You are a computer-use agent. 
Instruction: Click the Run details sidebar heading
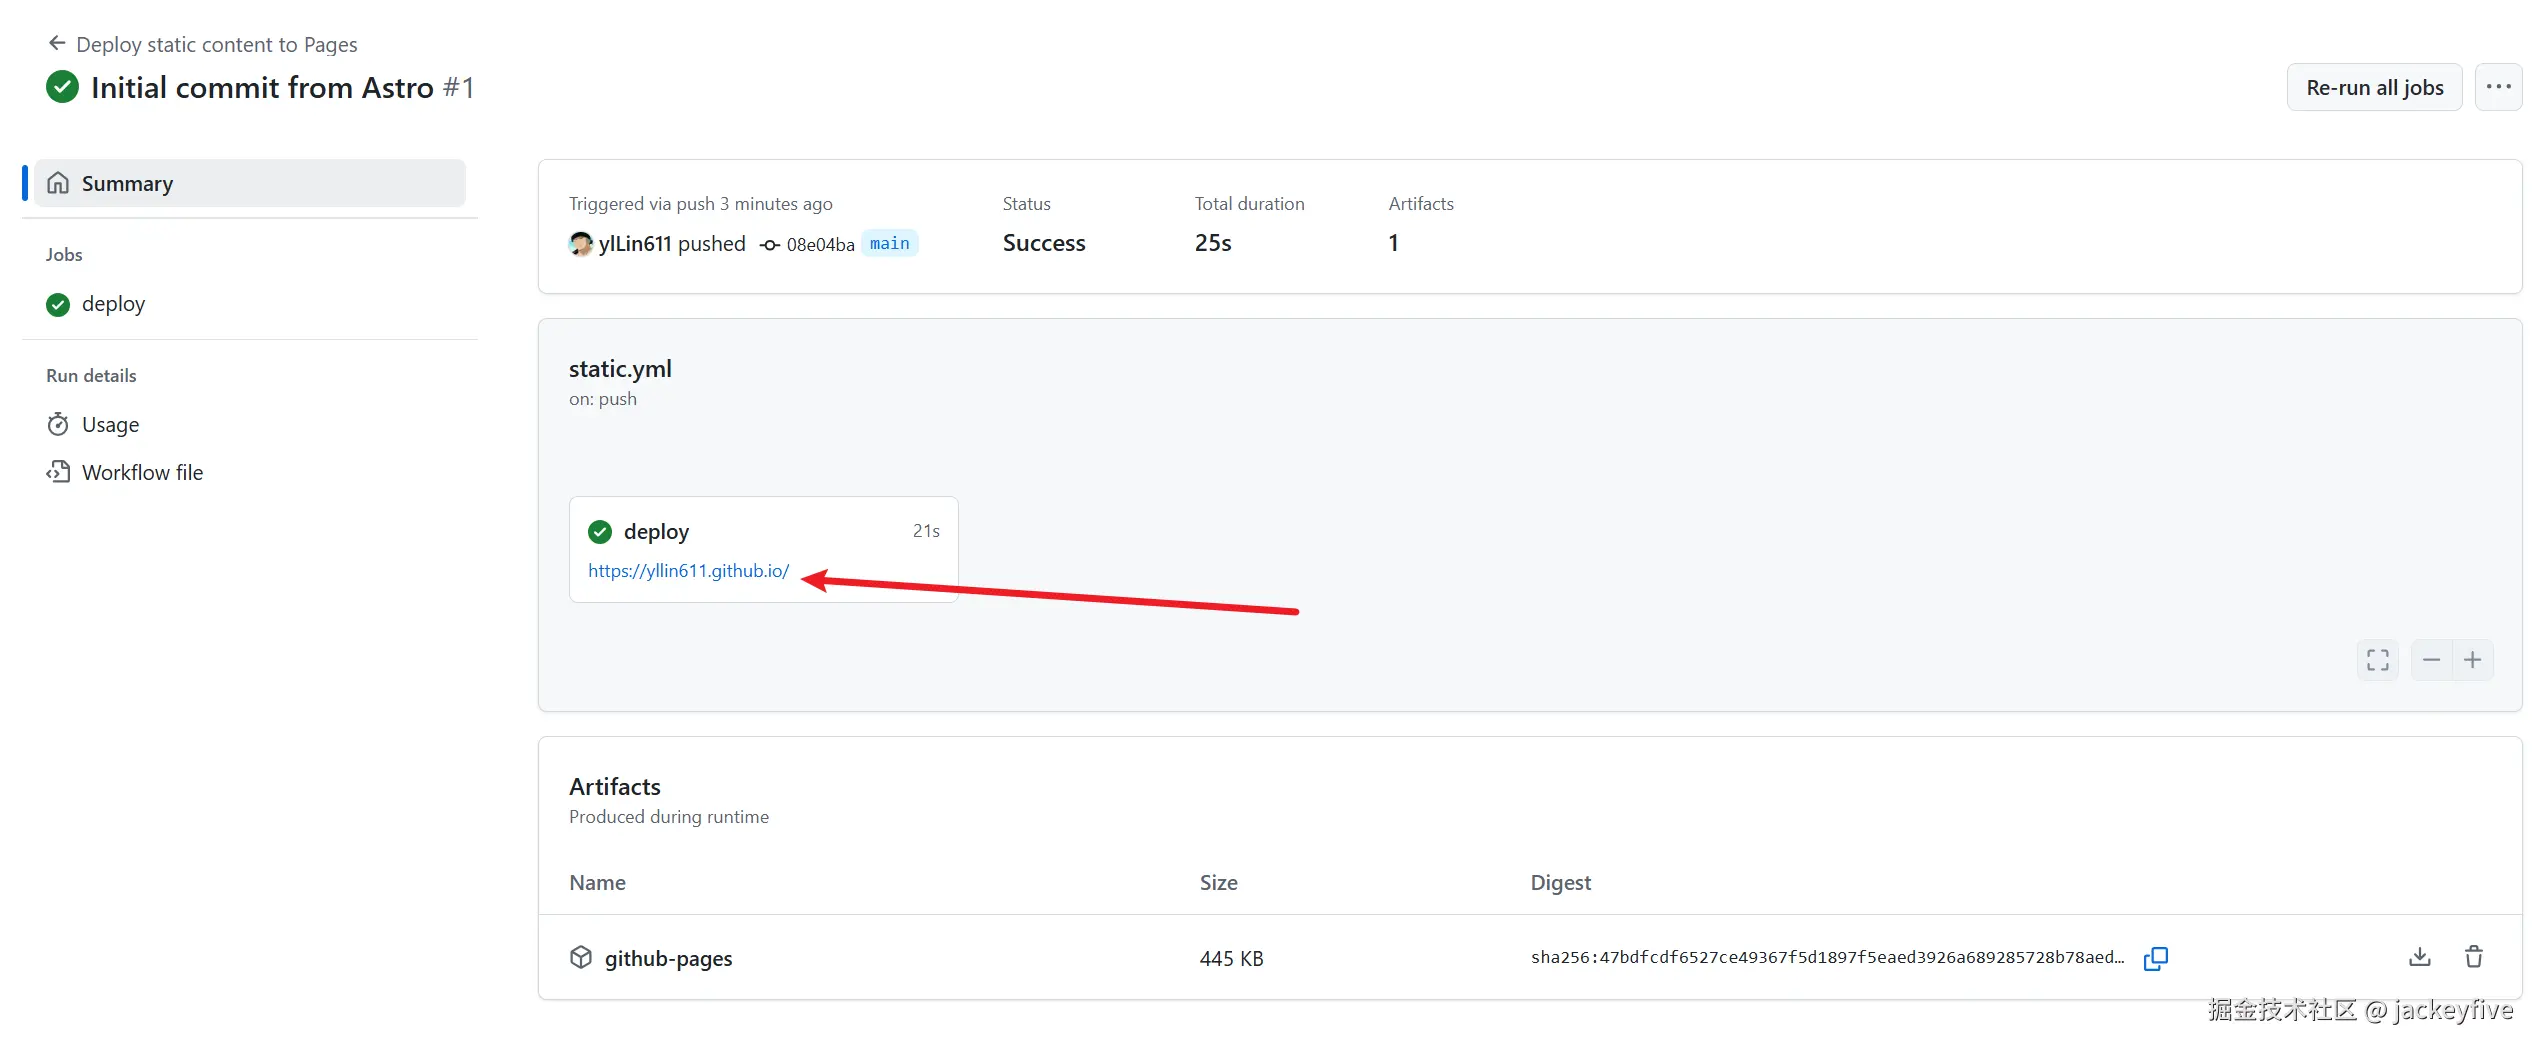[x=91, y=375]
